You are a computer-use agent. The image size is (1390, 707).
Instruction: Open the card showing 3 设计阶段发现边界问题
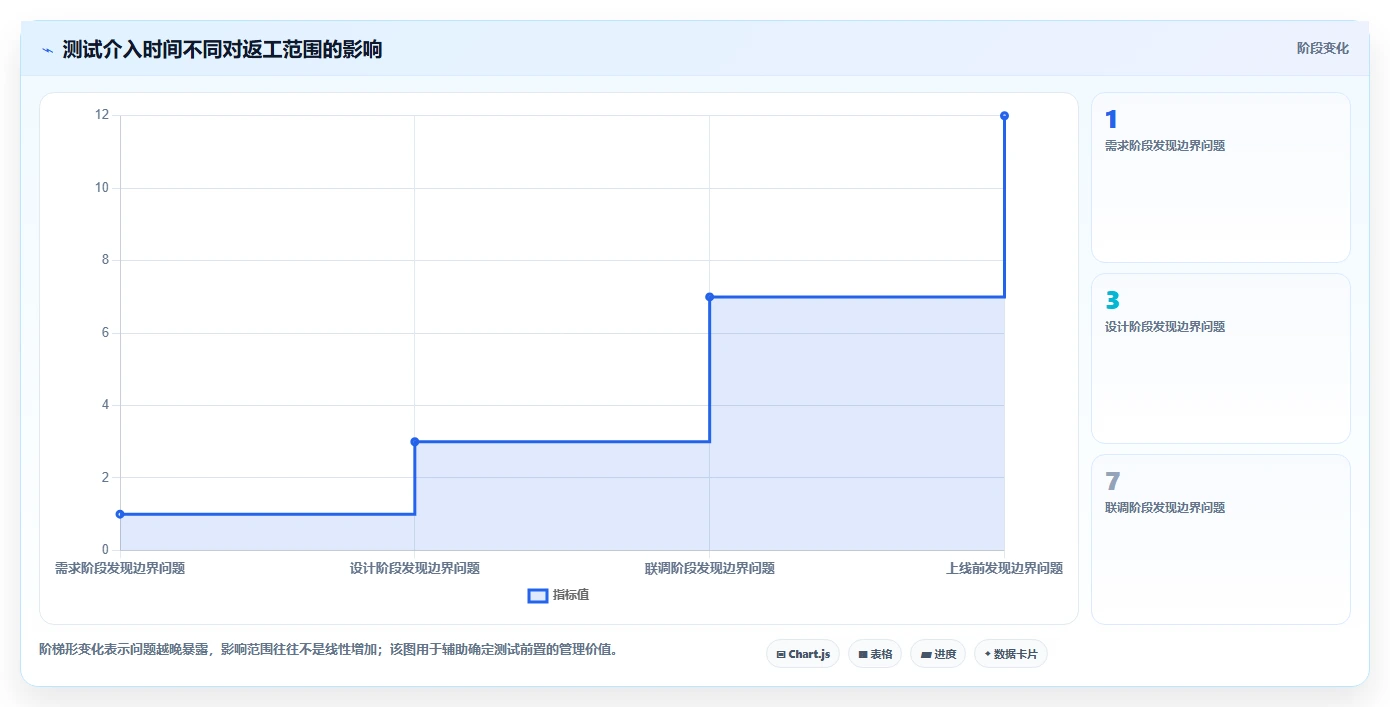click(x=1221, y=358)
